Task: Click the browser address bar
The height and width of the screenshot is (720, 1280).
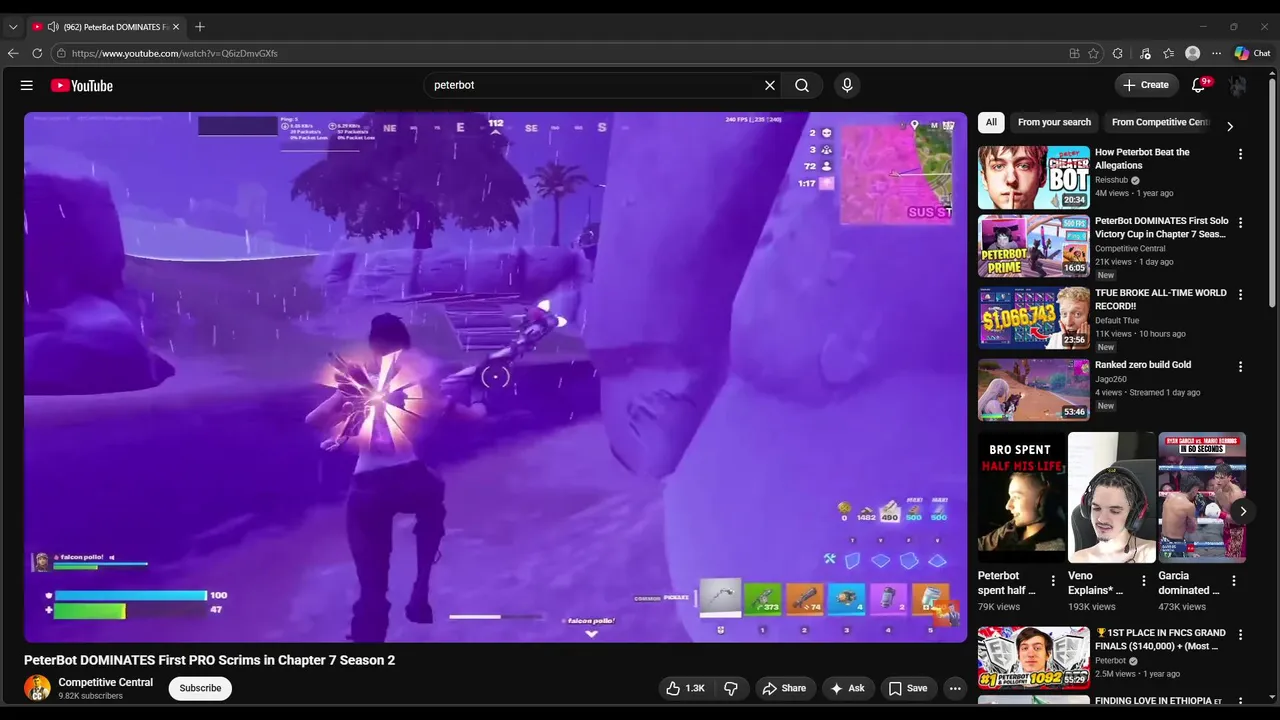Action: click(x=560, y=53)
